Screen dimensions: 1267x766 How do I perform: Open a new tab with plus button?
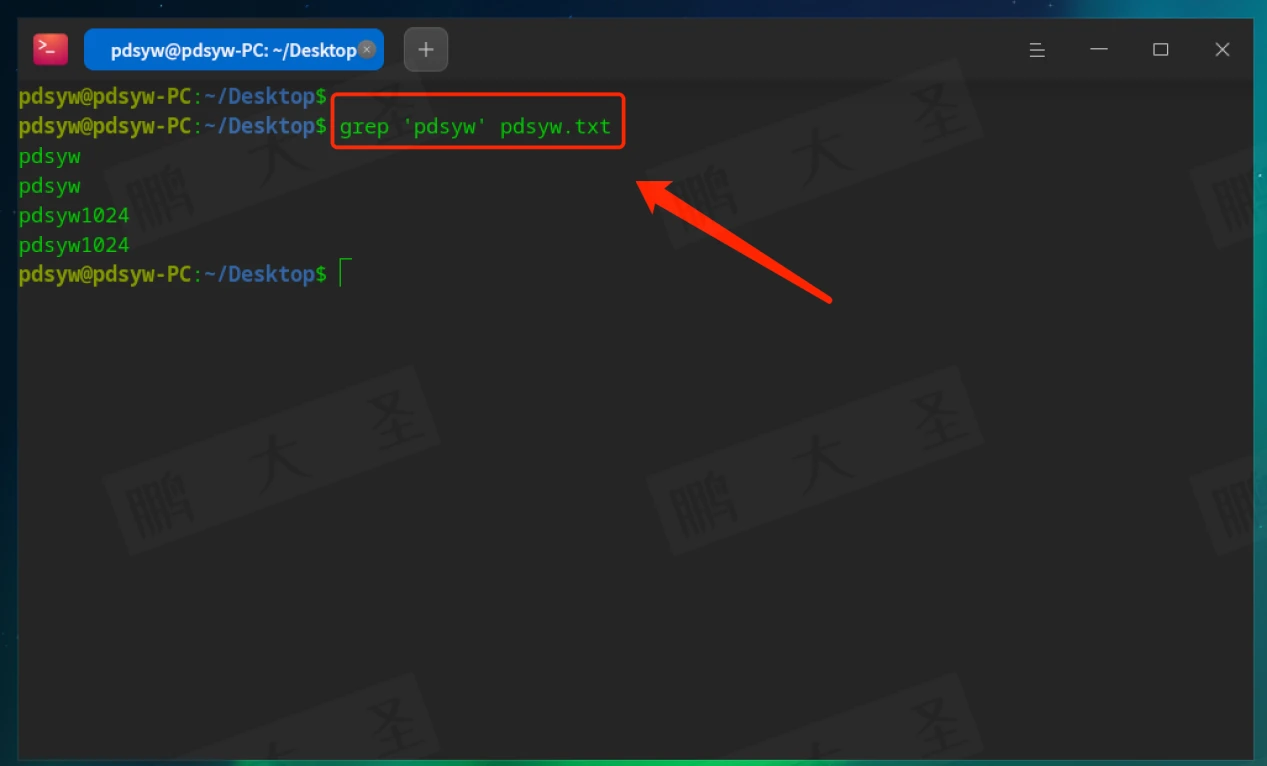(426, 49)
